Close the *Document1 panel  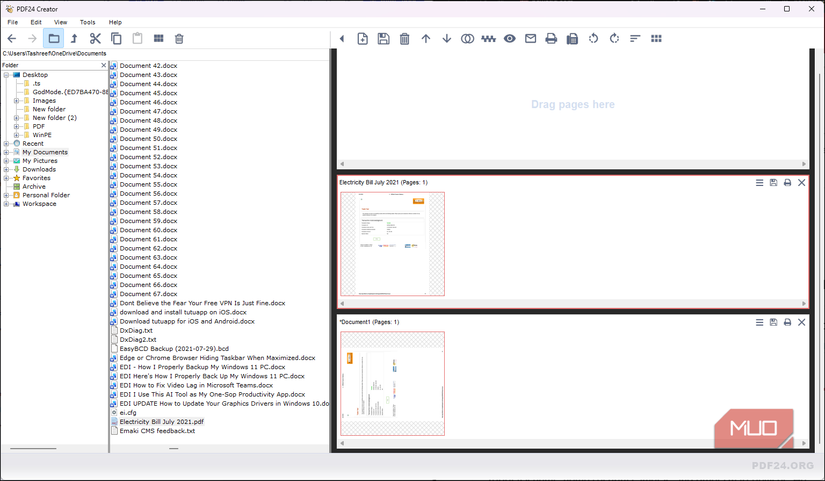pos(801,322)
